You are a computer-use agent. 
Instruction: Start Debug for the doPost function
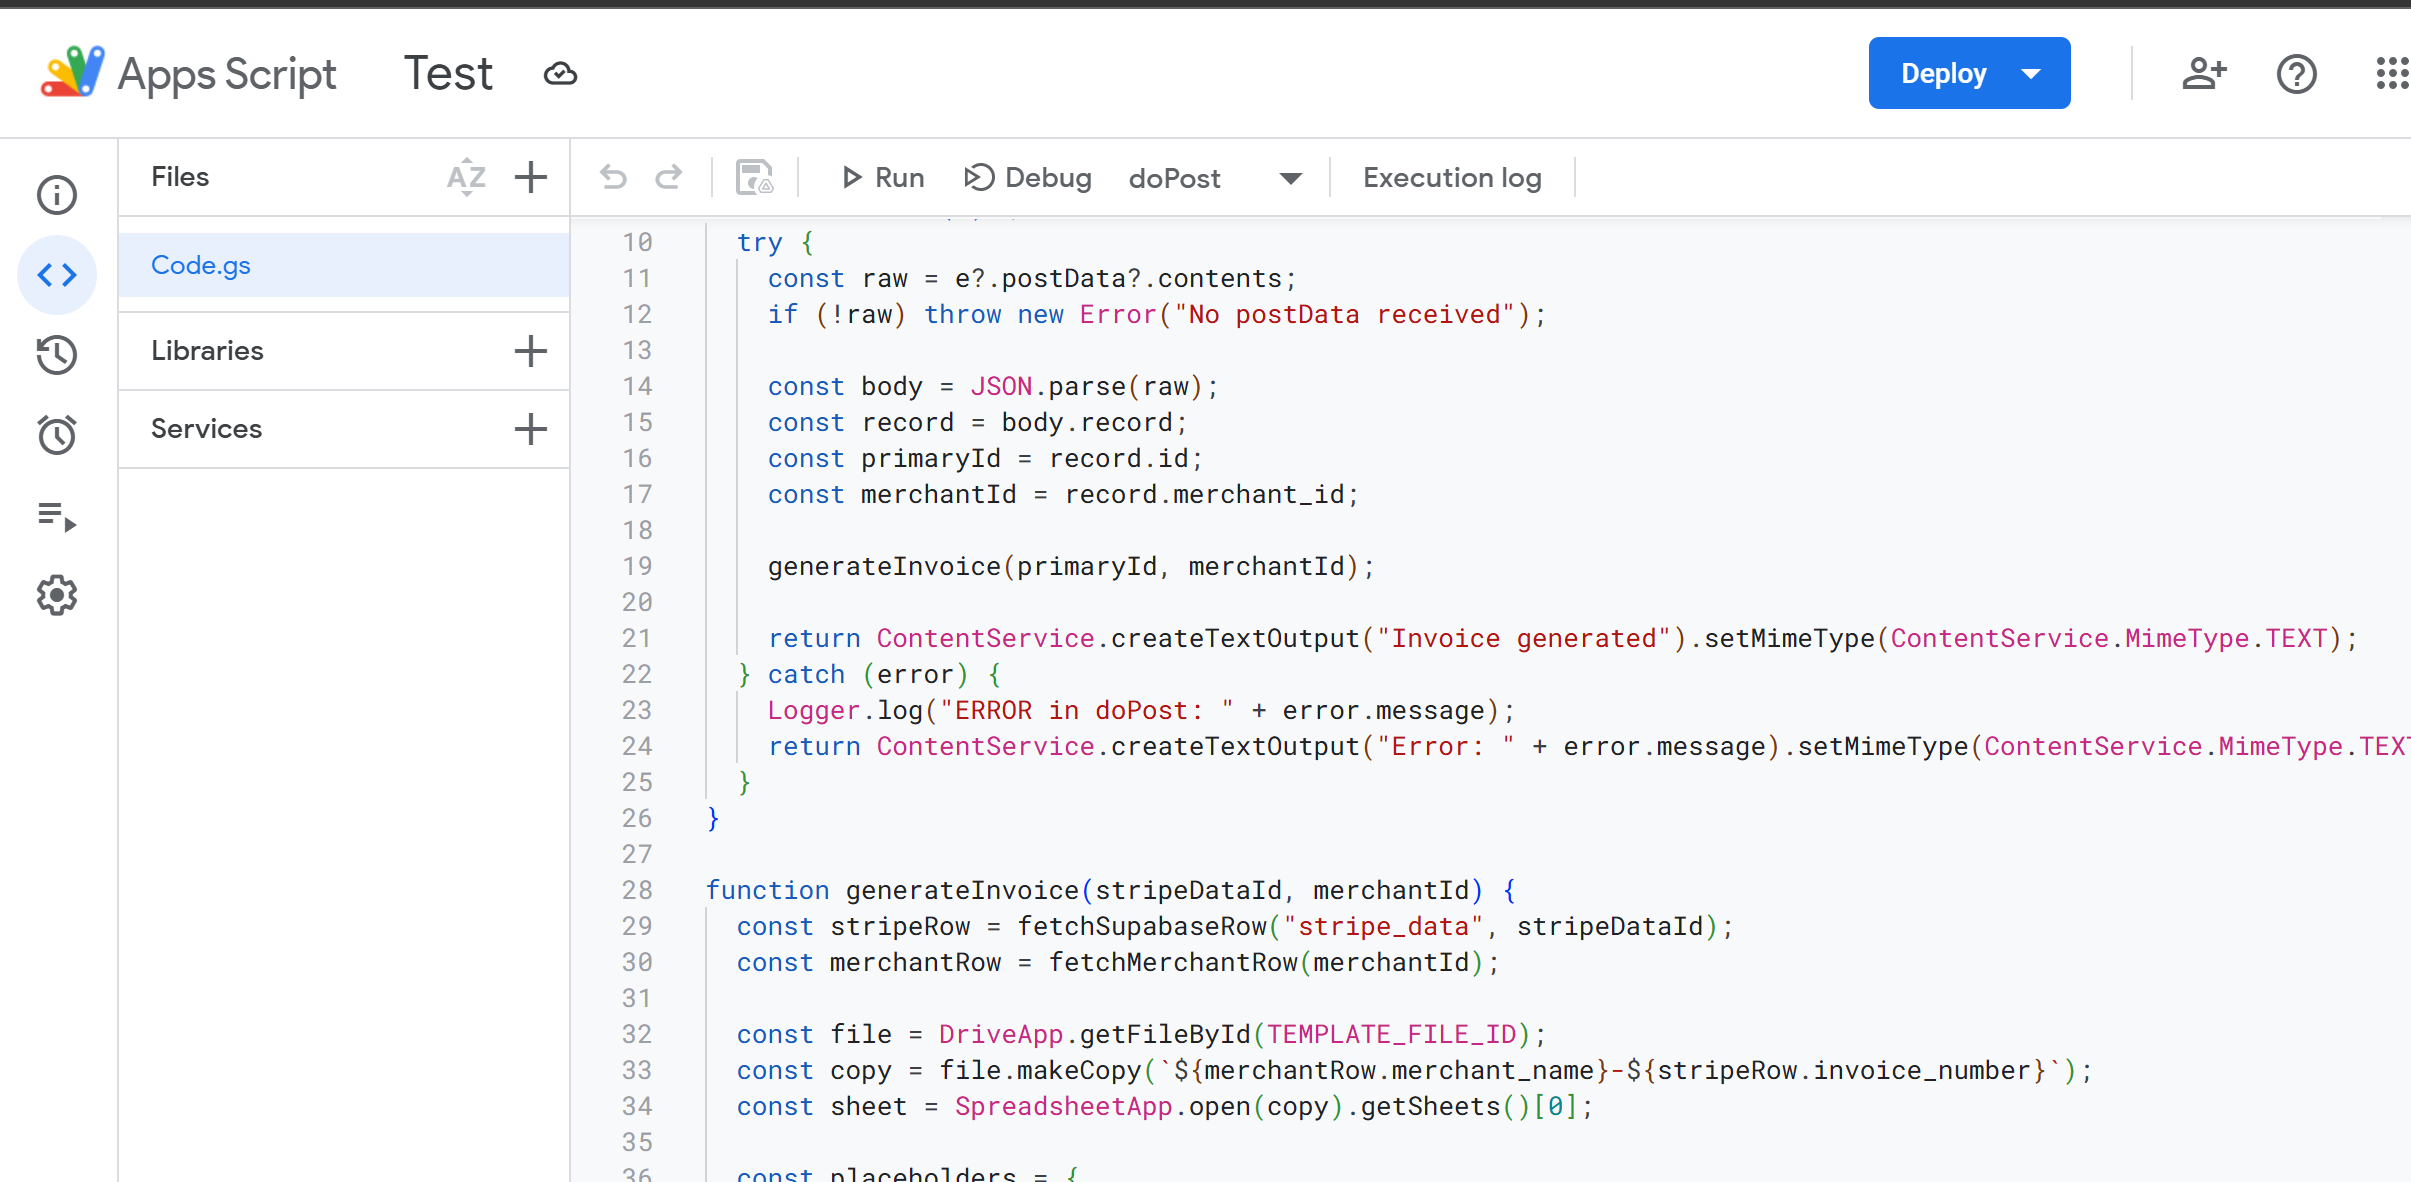1028,178
